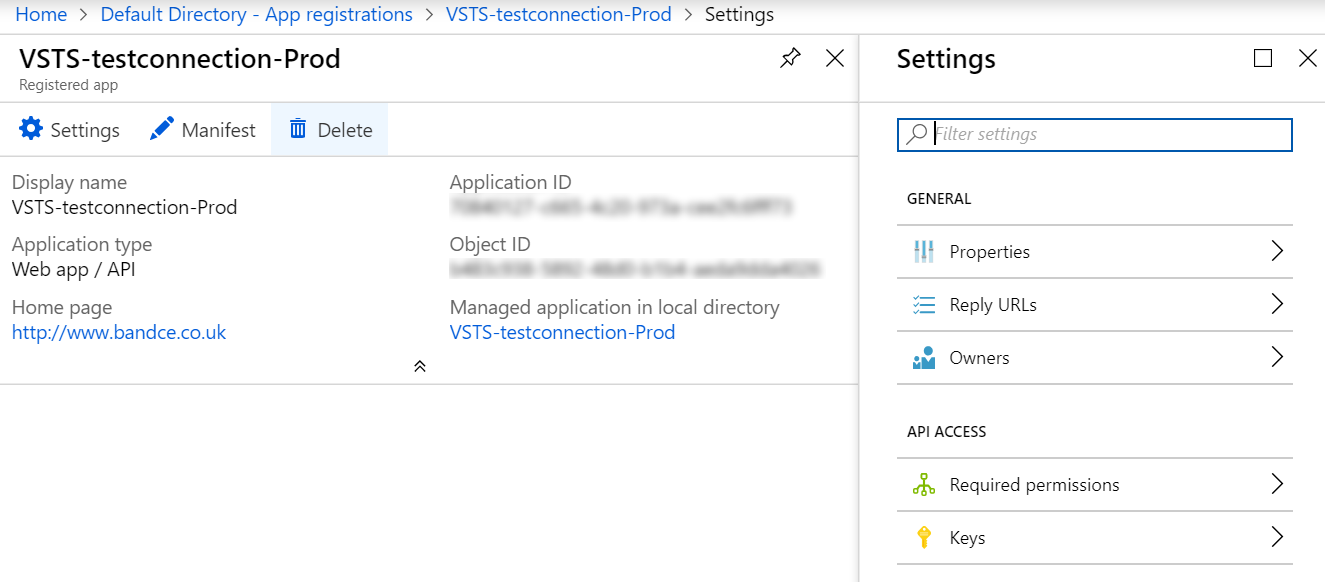Pin the VSTS-testconnection-Prod blade
Viewport: 1326px width, 582px height.
[790, 58]
